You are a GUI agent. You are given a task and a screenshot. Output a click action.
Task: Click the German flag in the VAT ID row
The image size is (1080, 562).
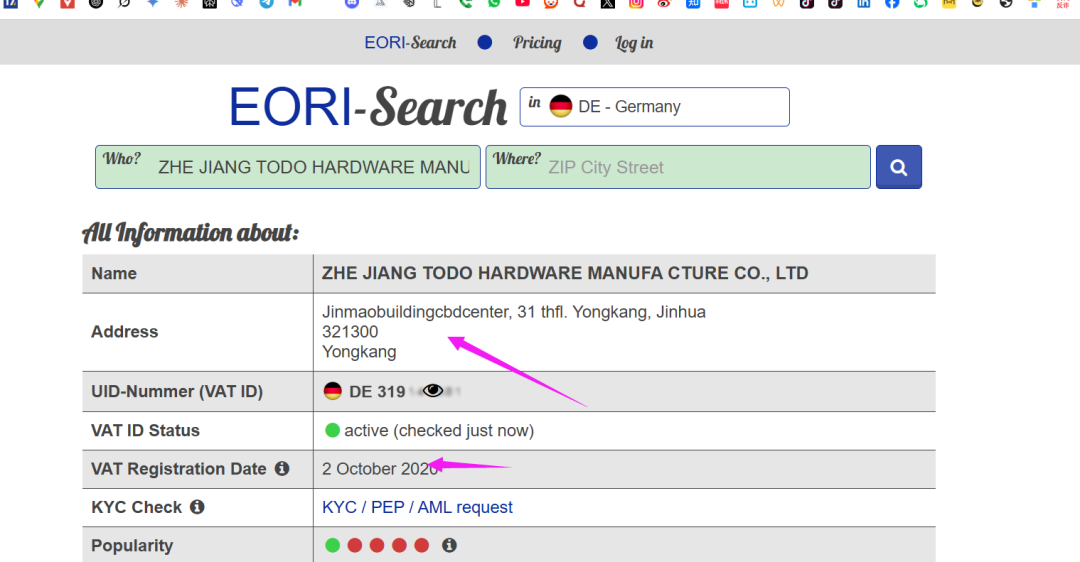[333, 391]
